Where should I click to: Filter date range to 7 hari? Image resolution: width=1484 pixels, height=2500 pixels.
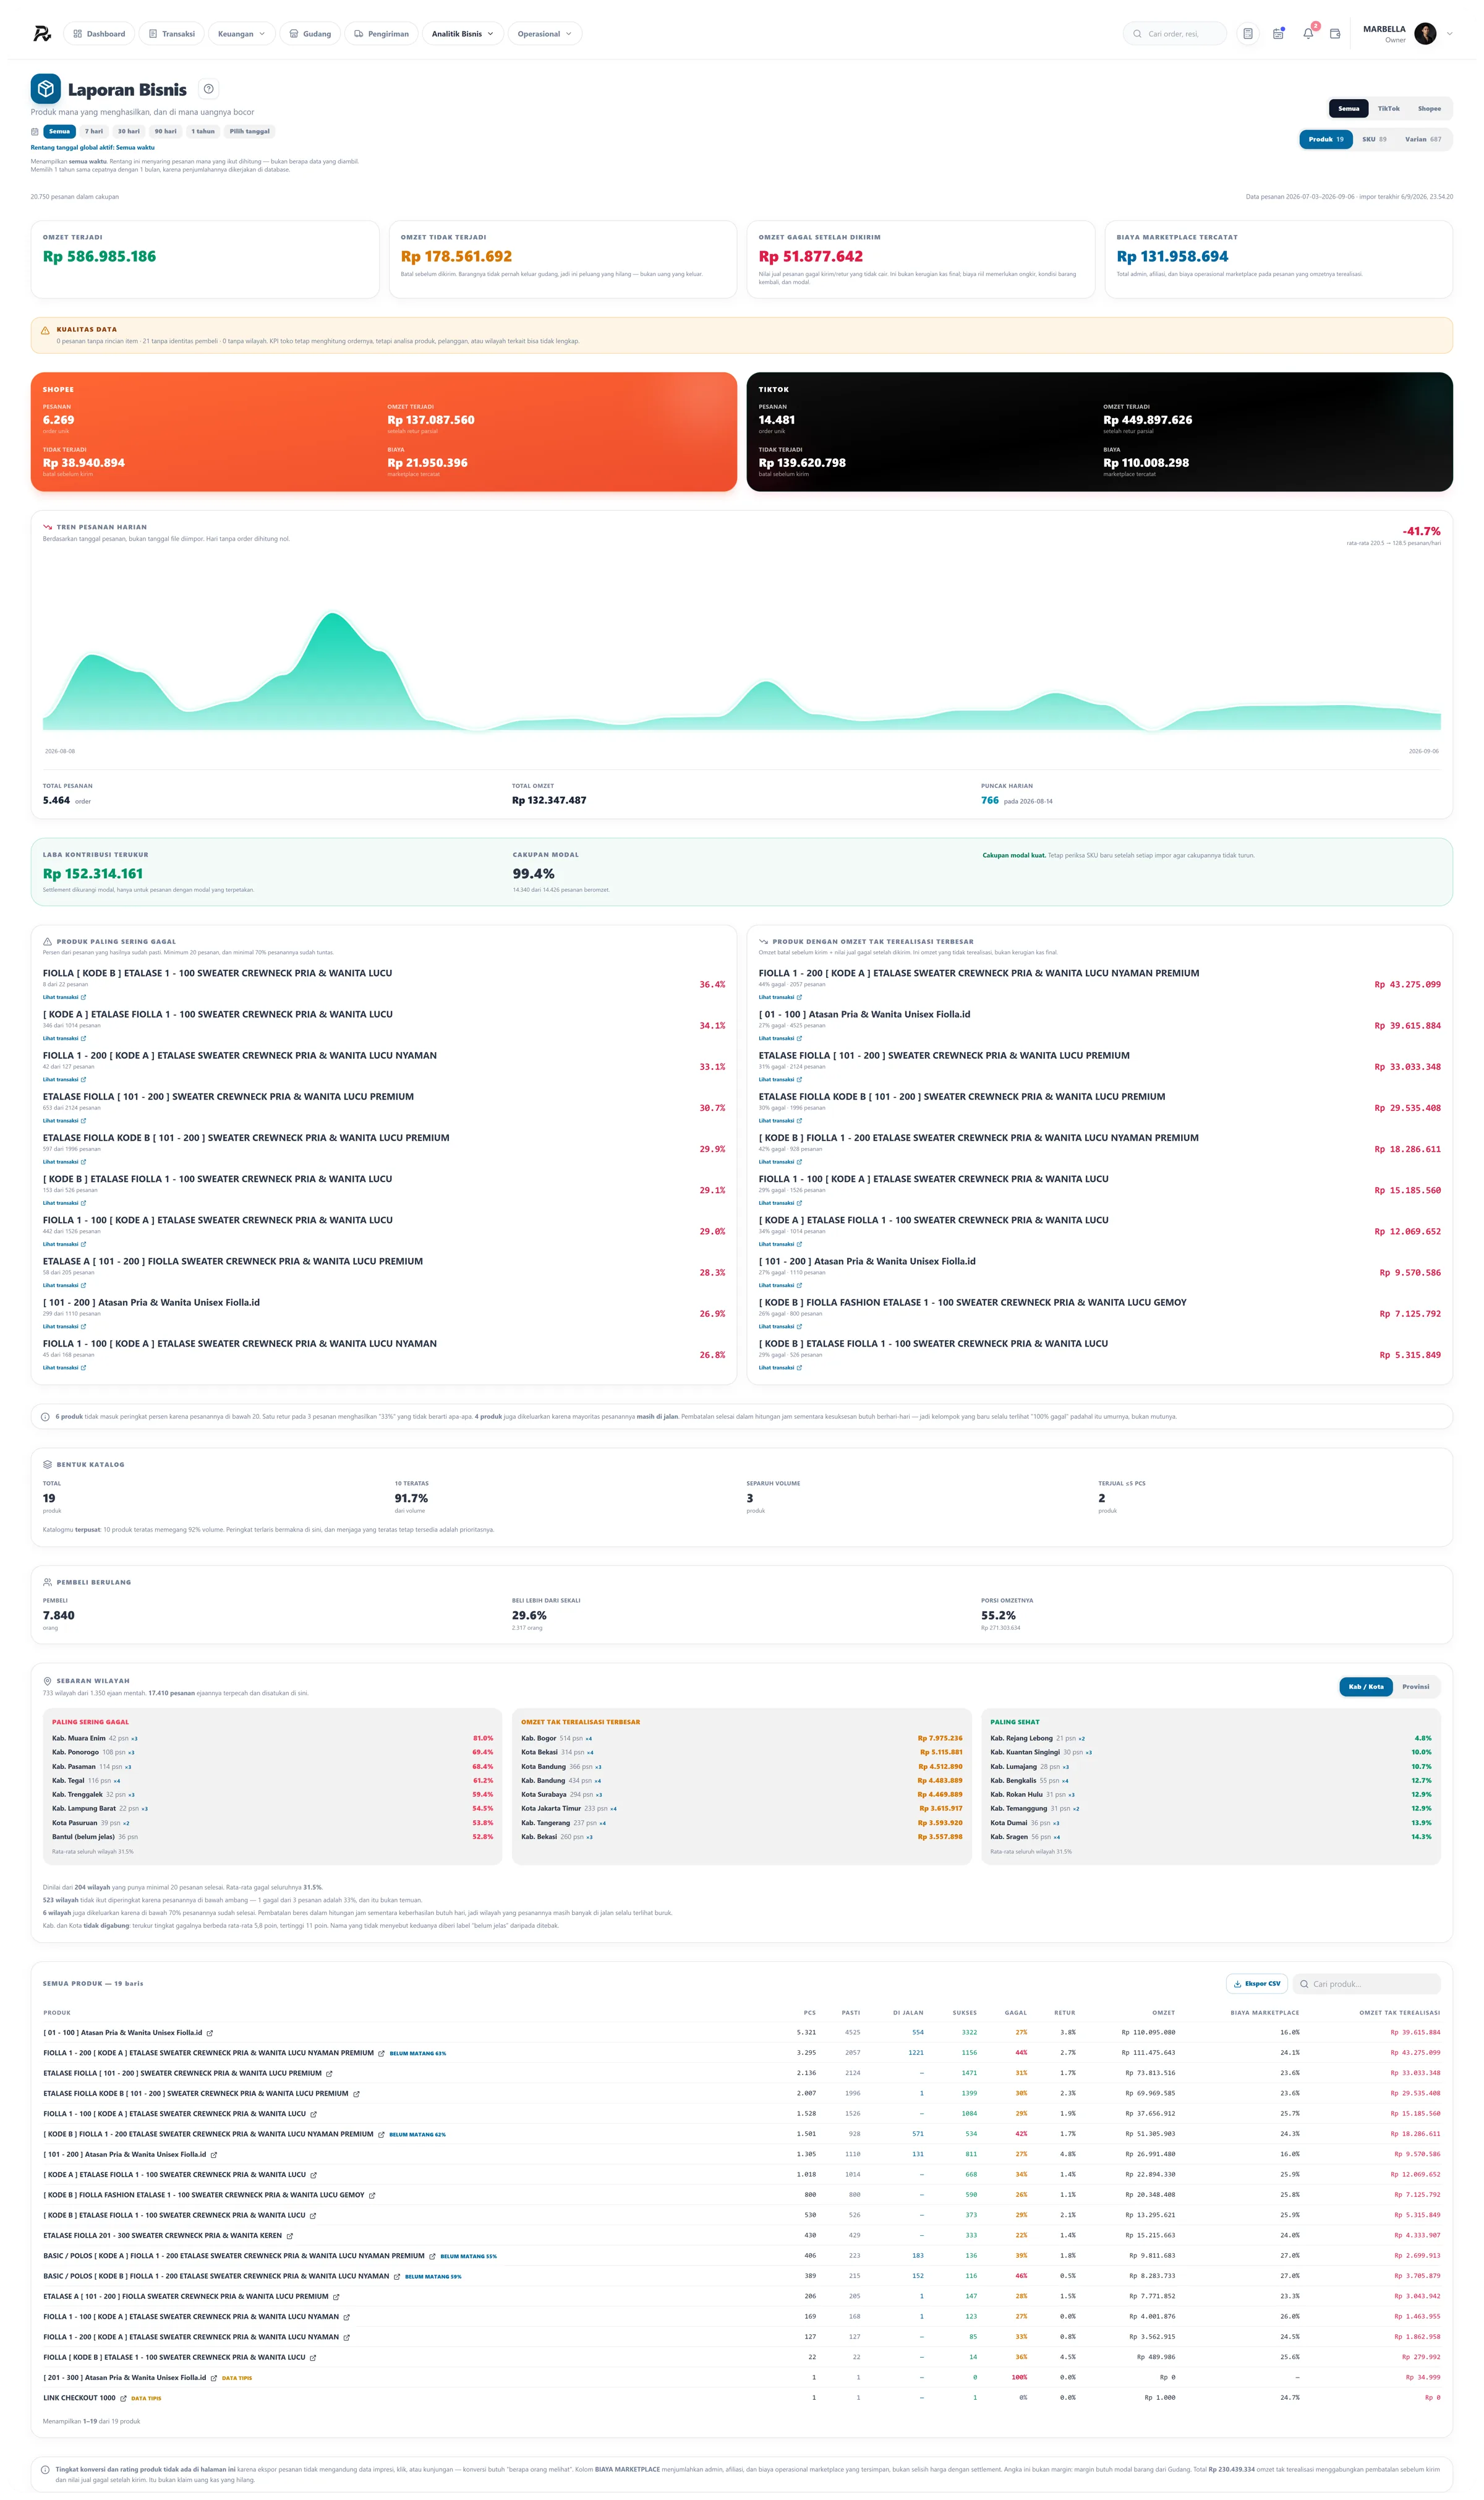[94, 131]
